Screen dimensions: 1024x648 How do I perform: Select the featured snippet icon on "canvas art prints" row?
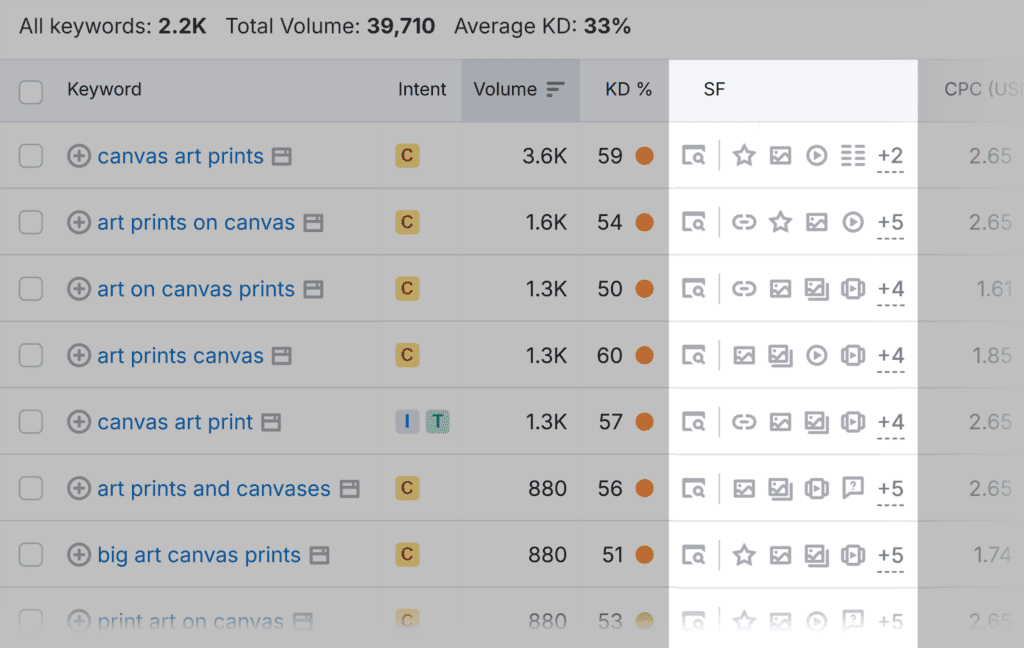click(853, 156)
